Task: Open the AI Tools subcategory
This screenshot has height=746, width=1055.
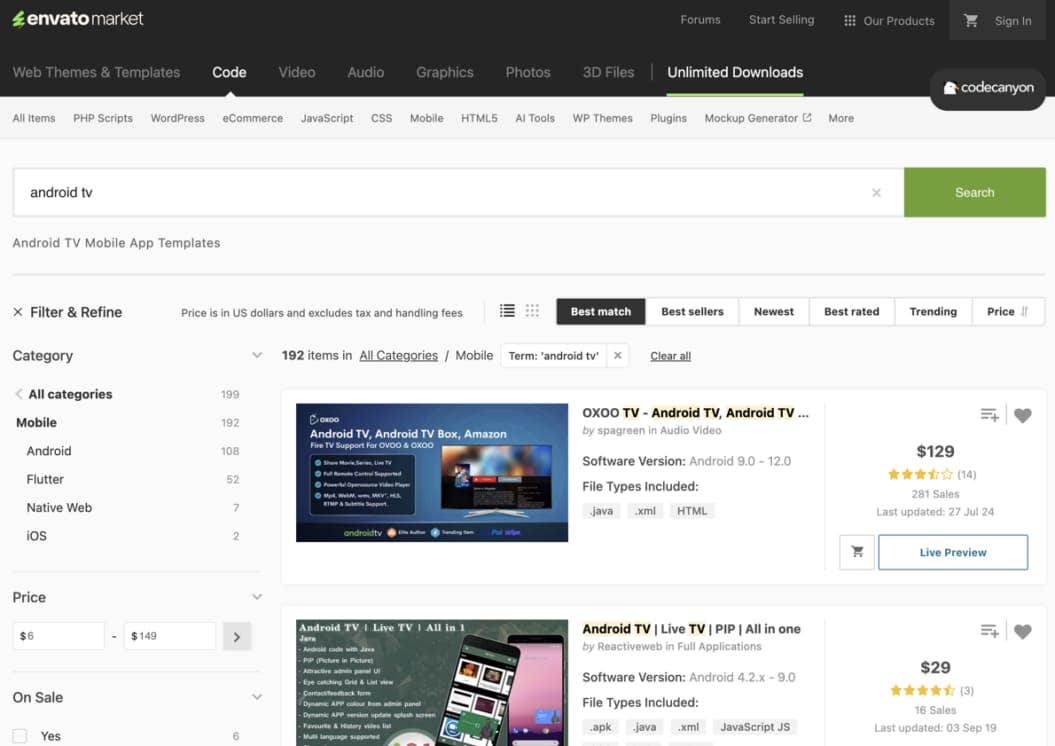Action: (535, 118)
